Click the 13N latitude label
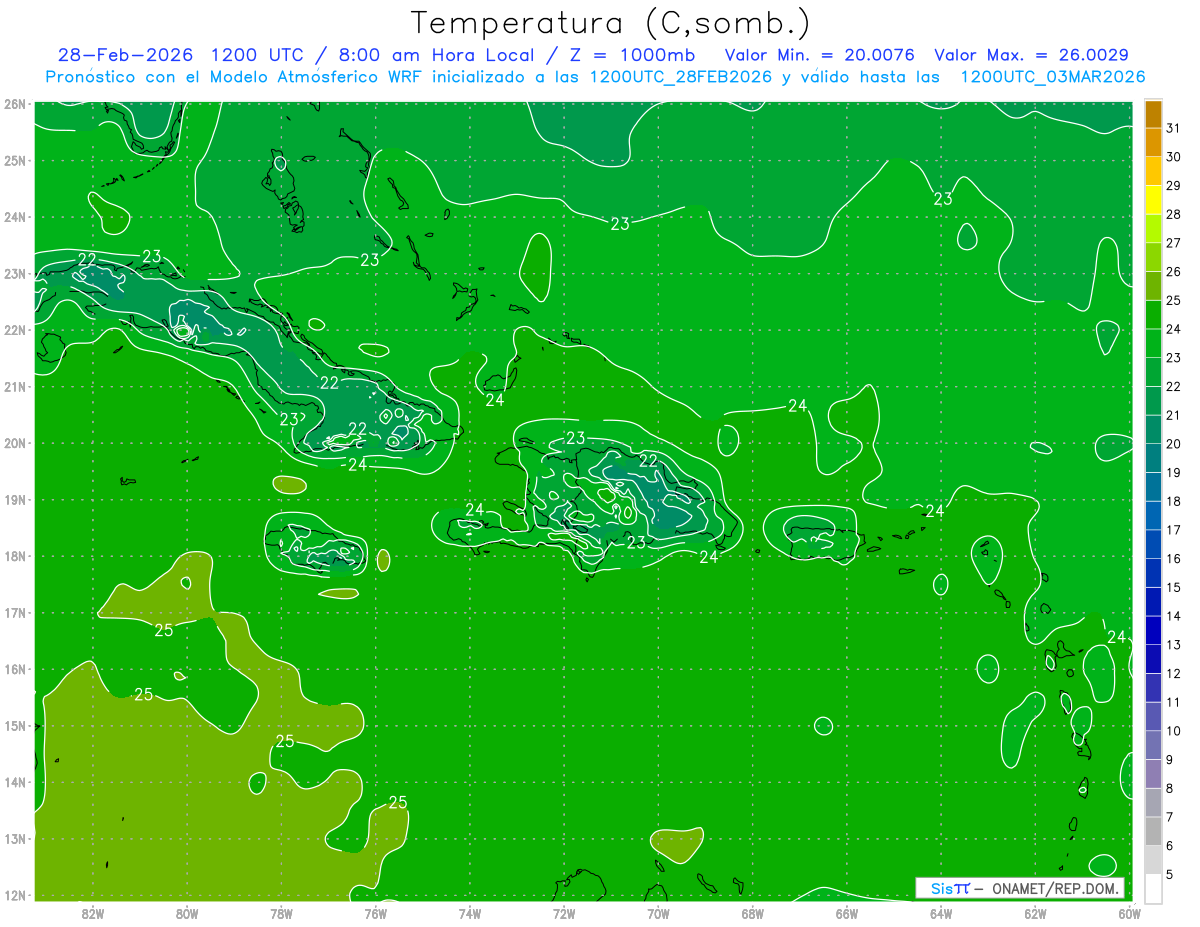Screen dimensions: 1200x927 pyautogui.click(x=14, y=838)
